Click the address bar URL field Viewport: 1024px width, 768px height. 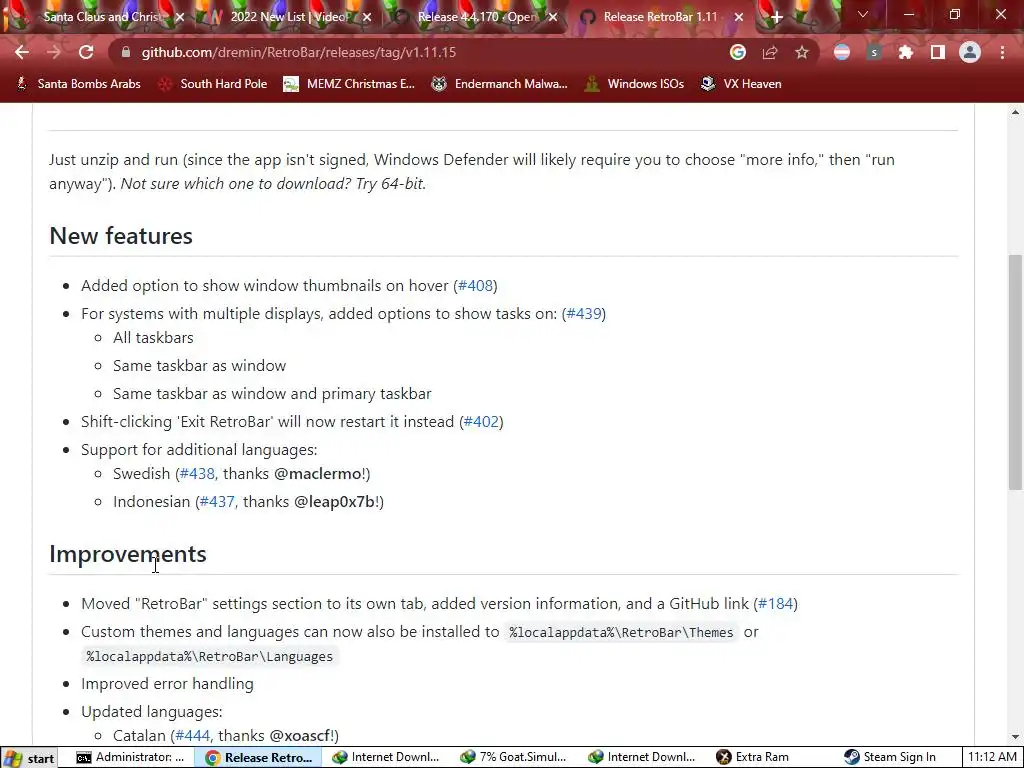tap(418, 52)
